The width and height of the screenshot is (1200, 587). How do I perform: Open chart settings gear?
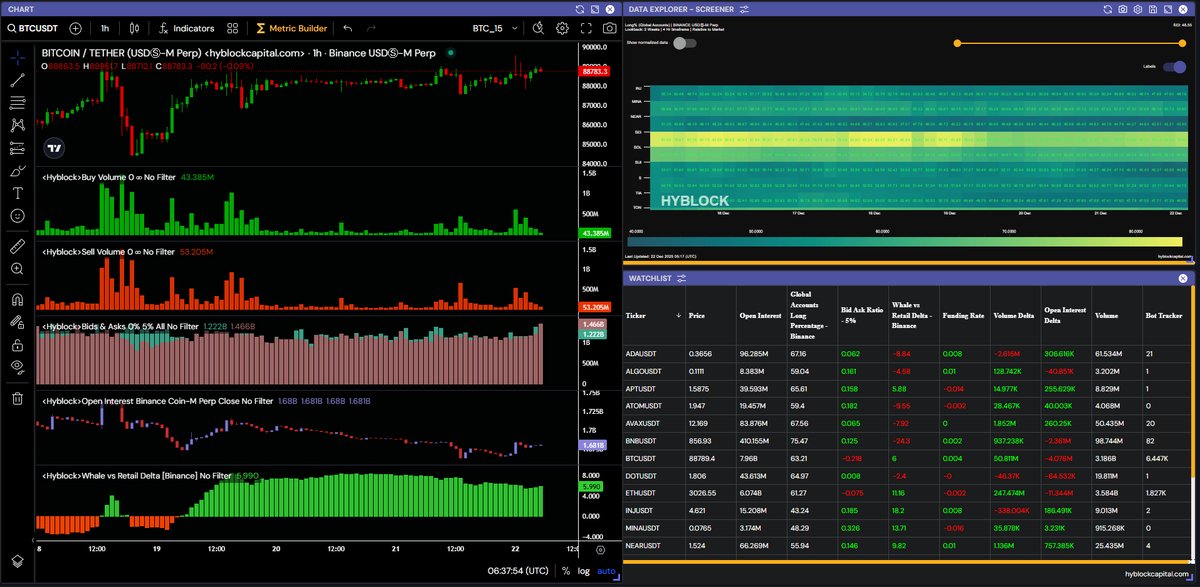[x=562, y=28]
